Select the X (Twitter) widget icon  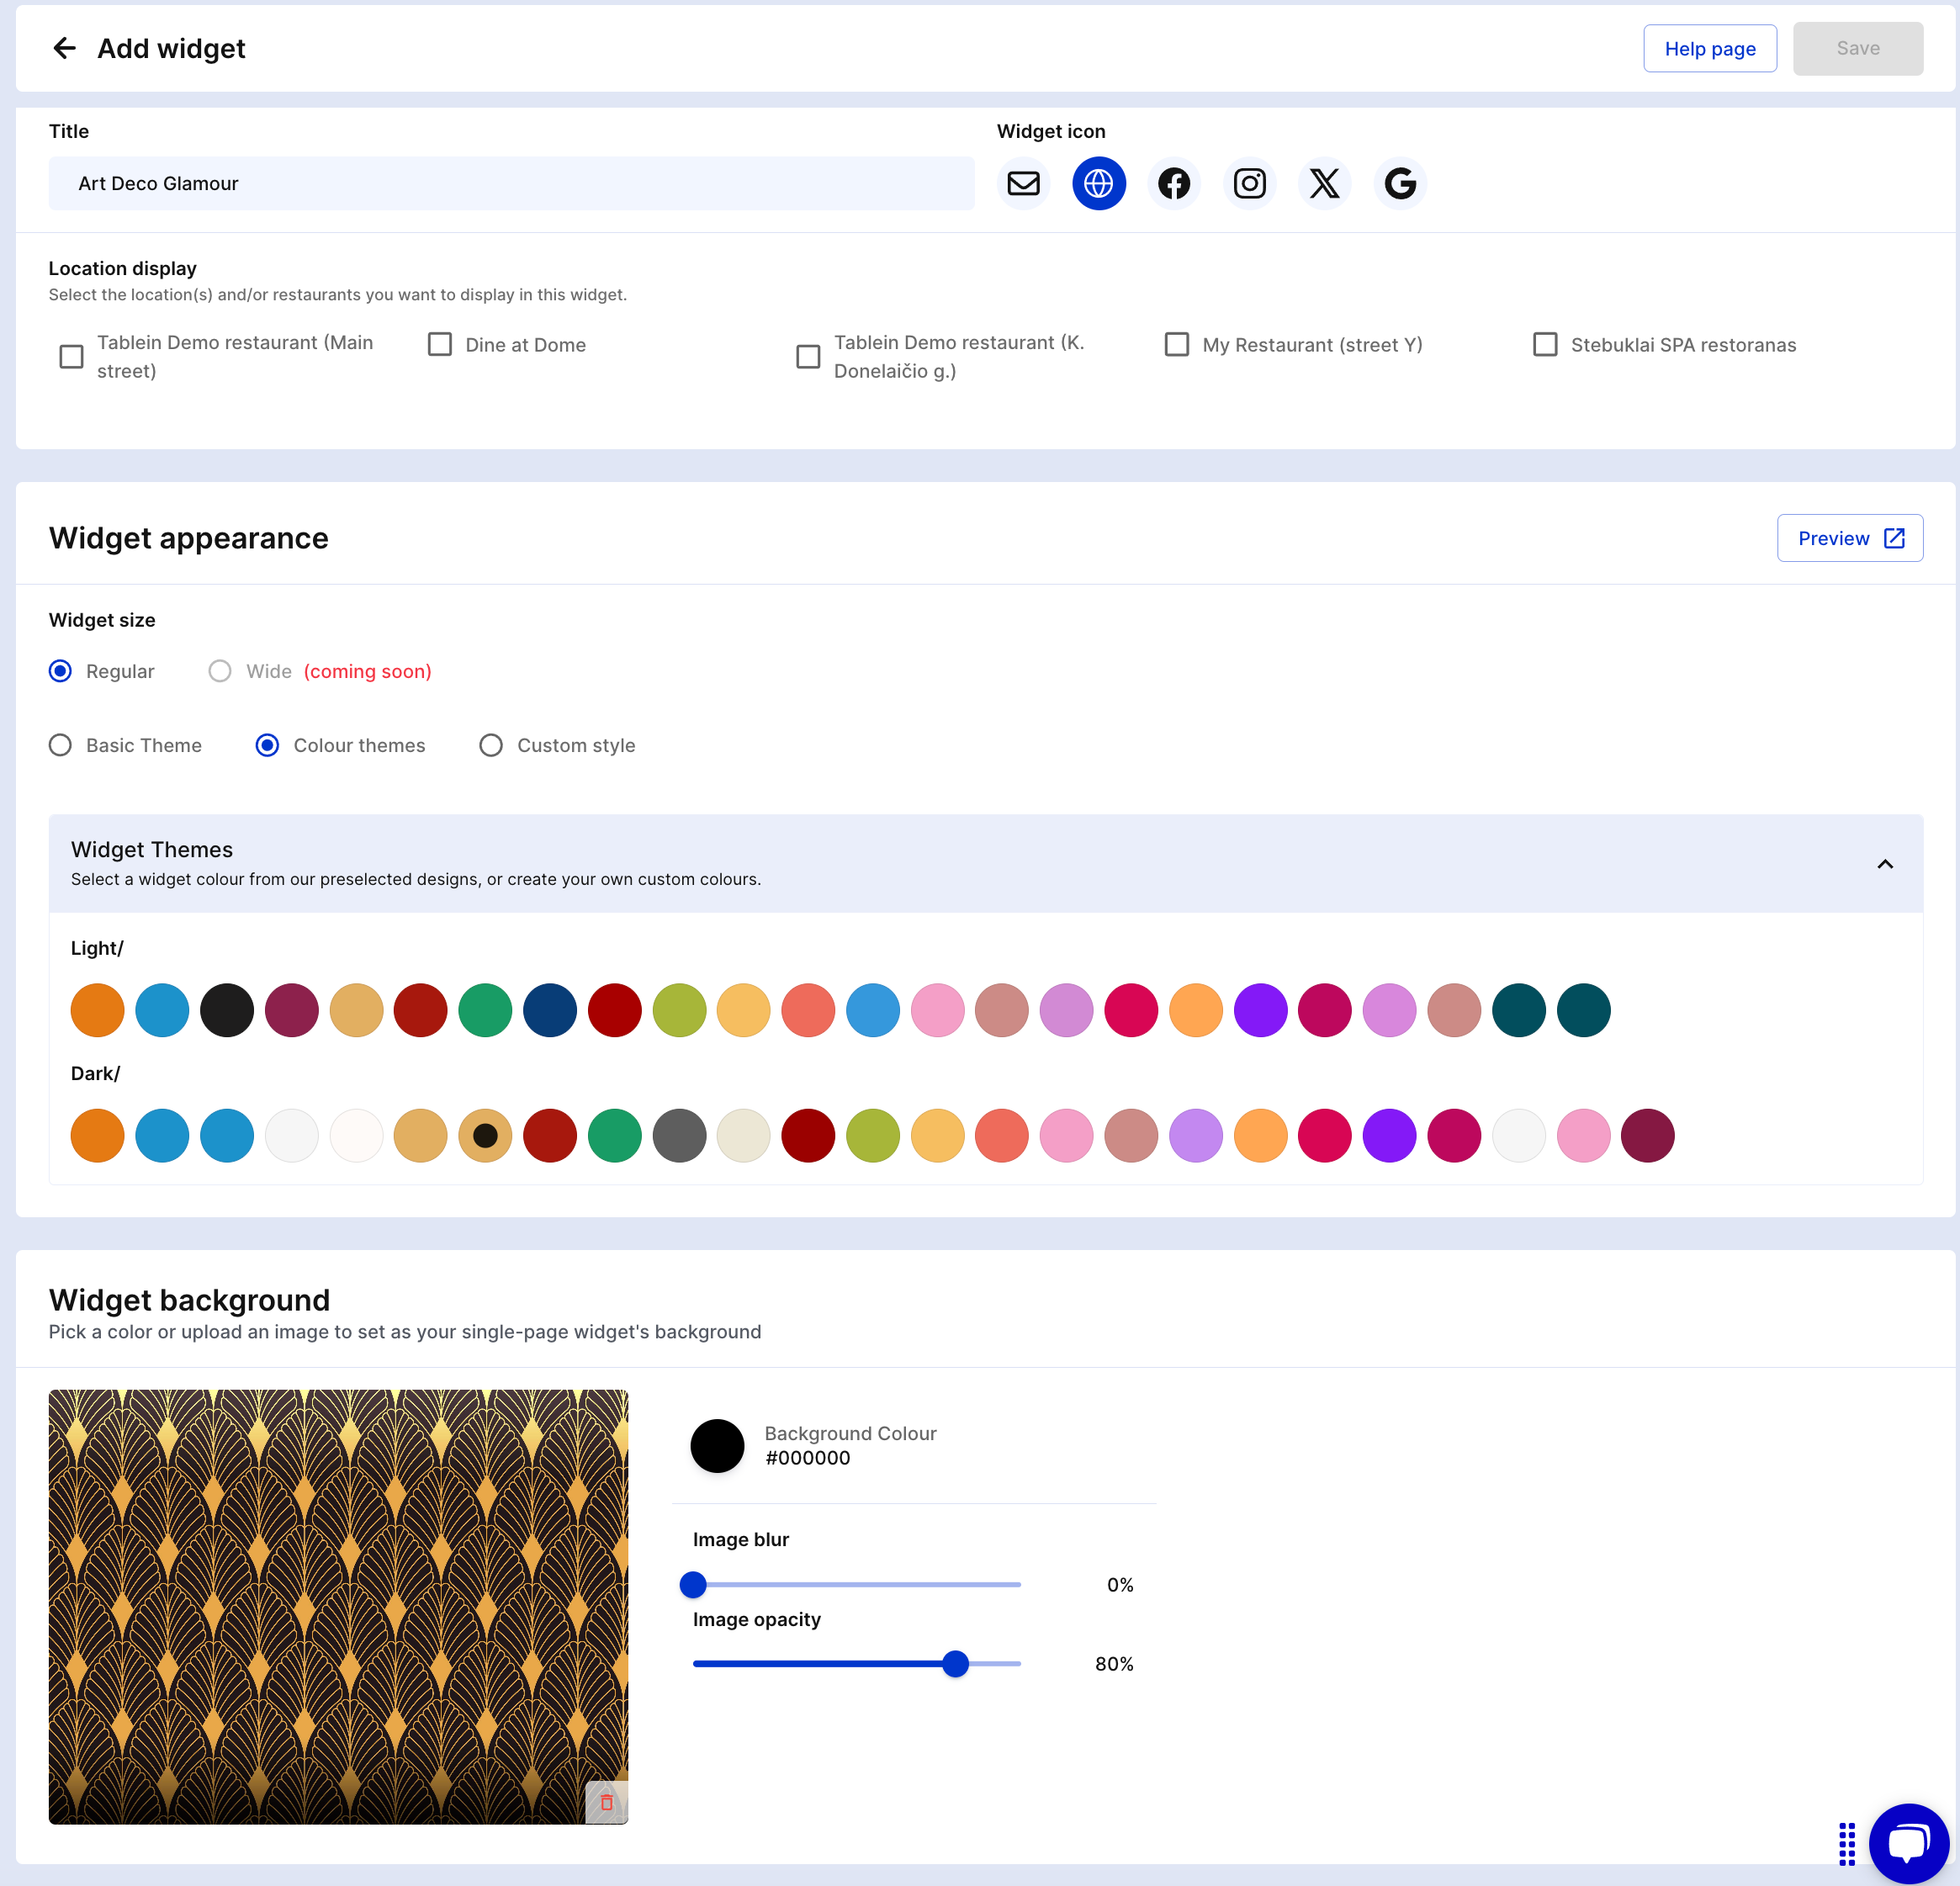[x=1325, y=184]
